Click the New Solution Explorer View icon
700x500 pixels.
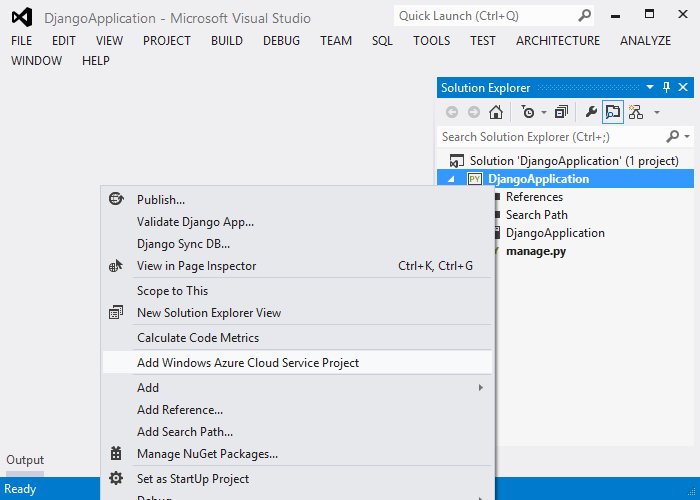click(x=116, y=312)
